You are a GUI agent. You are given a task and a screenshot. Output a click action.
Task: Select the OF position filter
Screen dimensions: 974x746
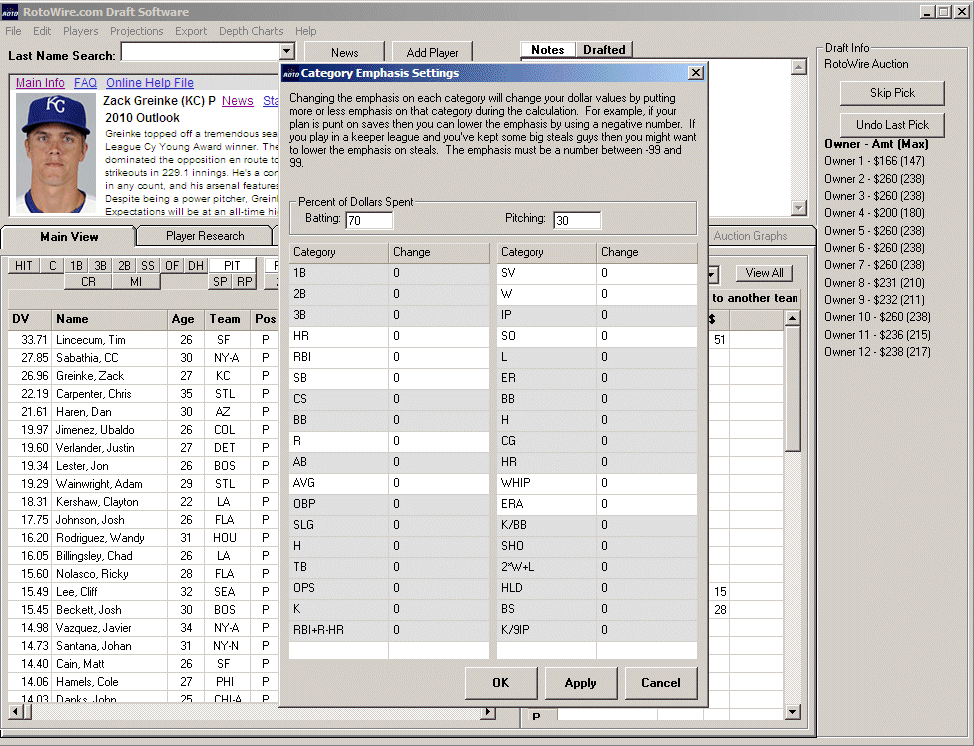pyautogui.click(x=172, y=266)
